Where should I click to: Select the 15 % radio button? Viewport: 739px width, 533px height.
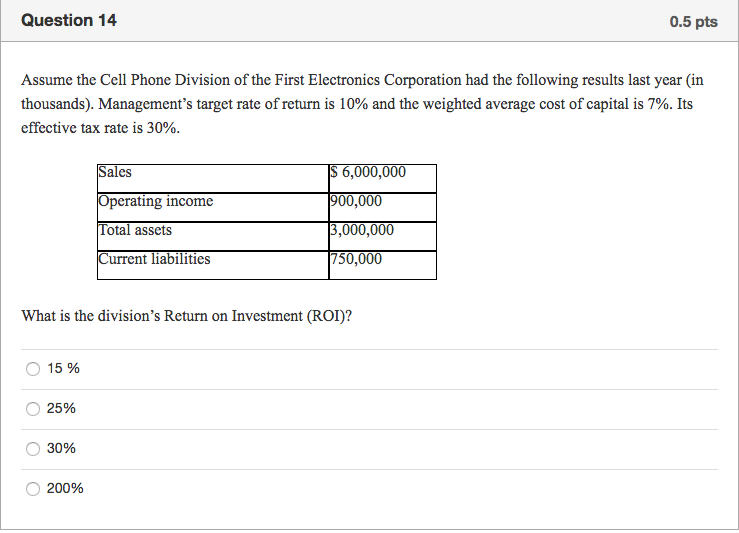click(33, 369)
